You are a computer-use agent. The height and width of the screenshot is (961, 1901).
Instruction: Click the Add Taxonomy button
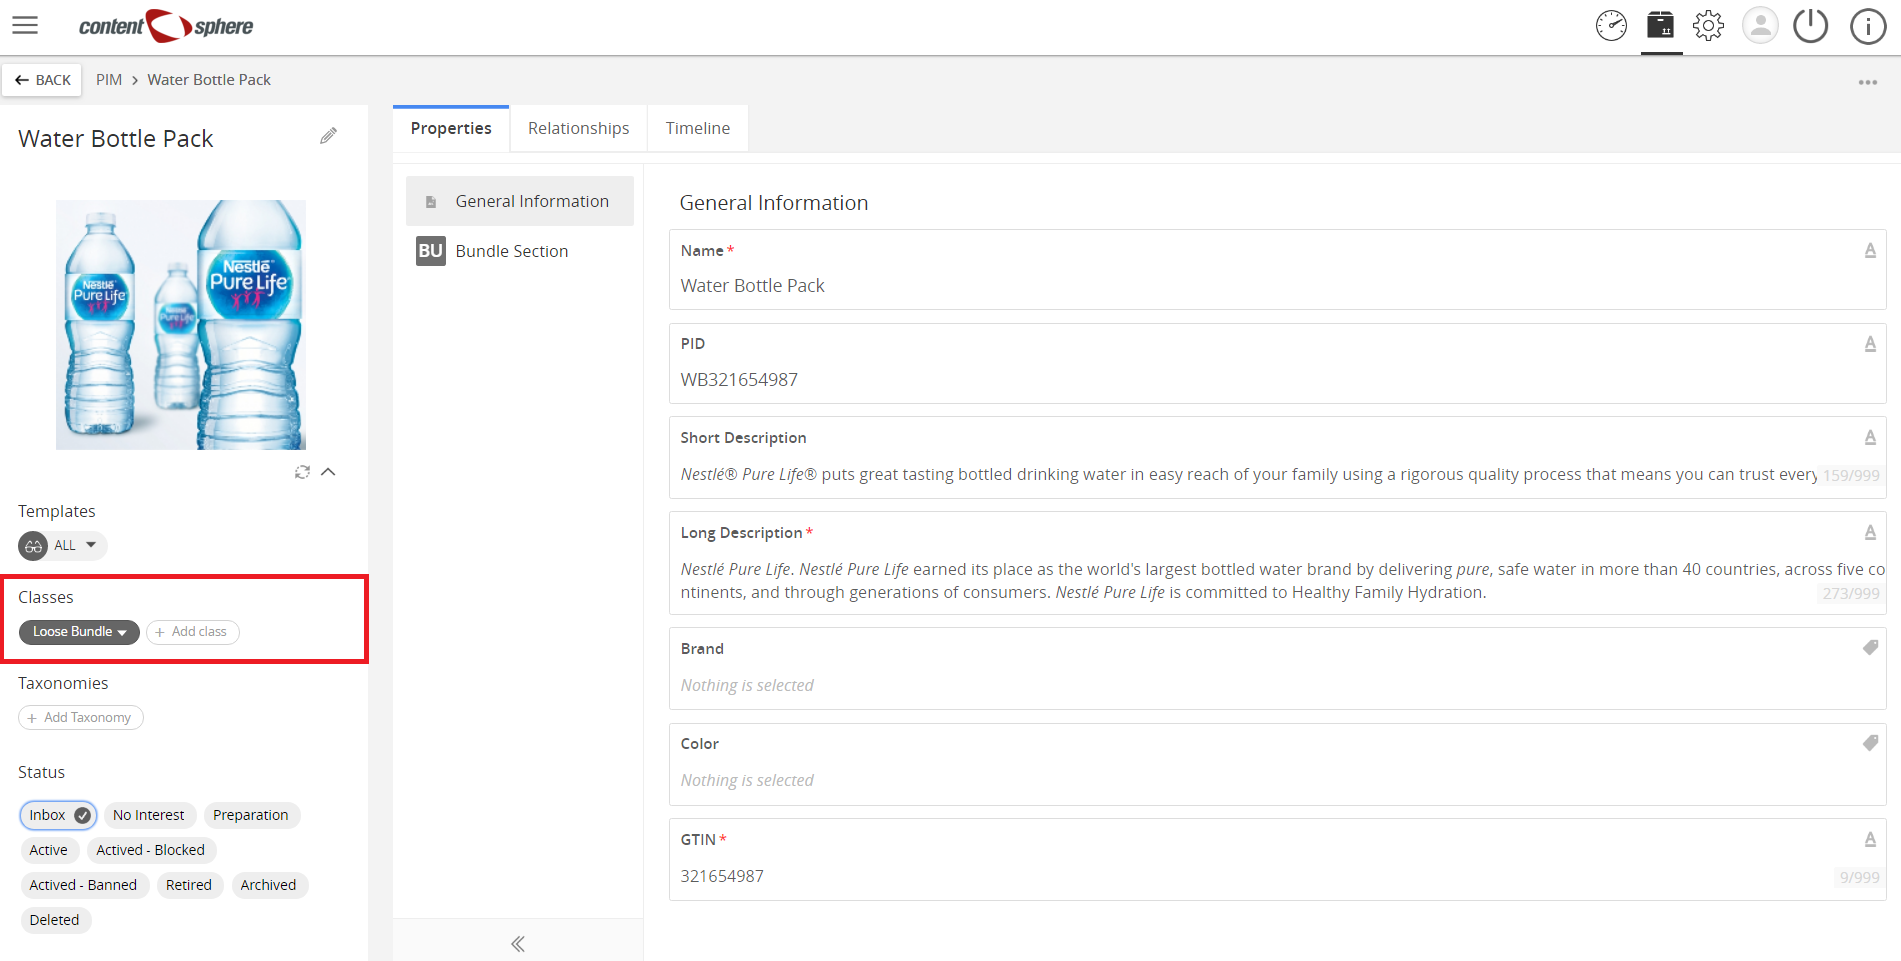click(81, 718)
